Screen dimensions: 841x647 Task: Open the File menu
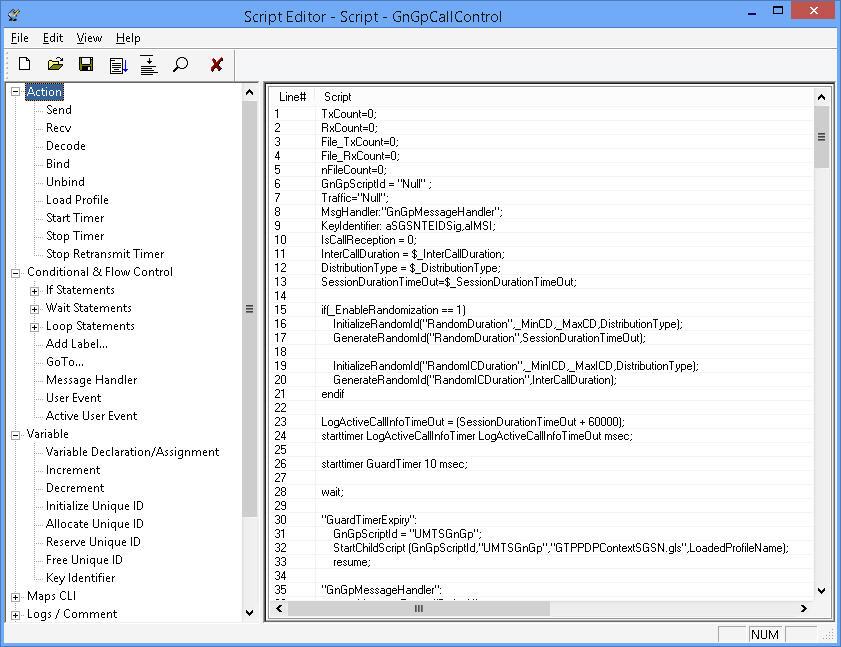tap(19, 38)
